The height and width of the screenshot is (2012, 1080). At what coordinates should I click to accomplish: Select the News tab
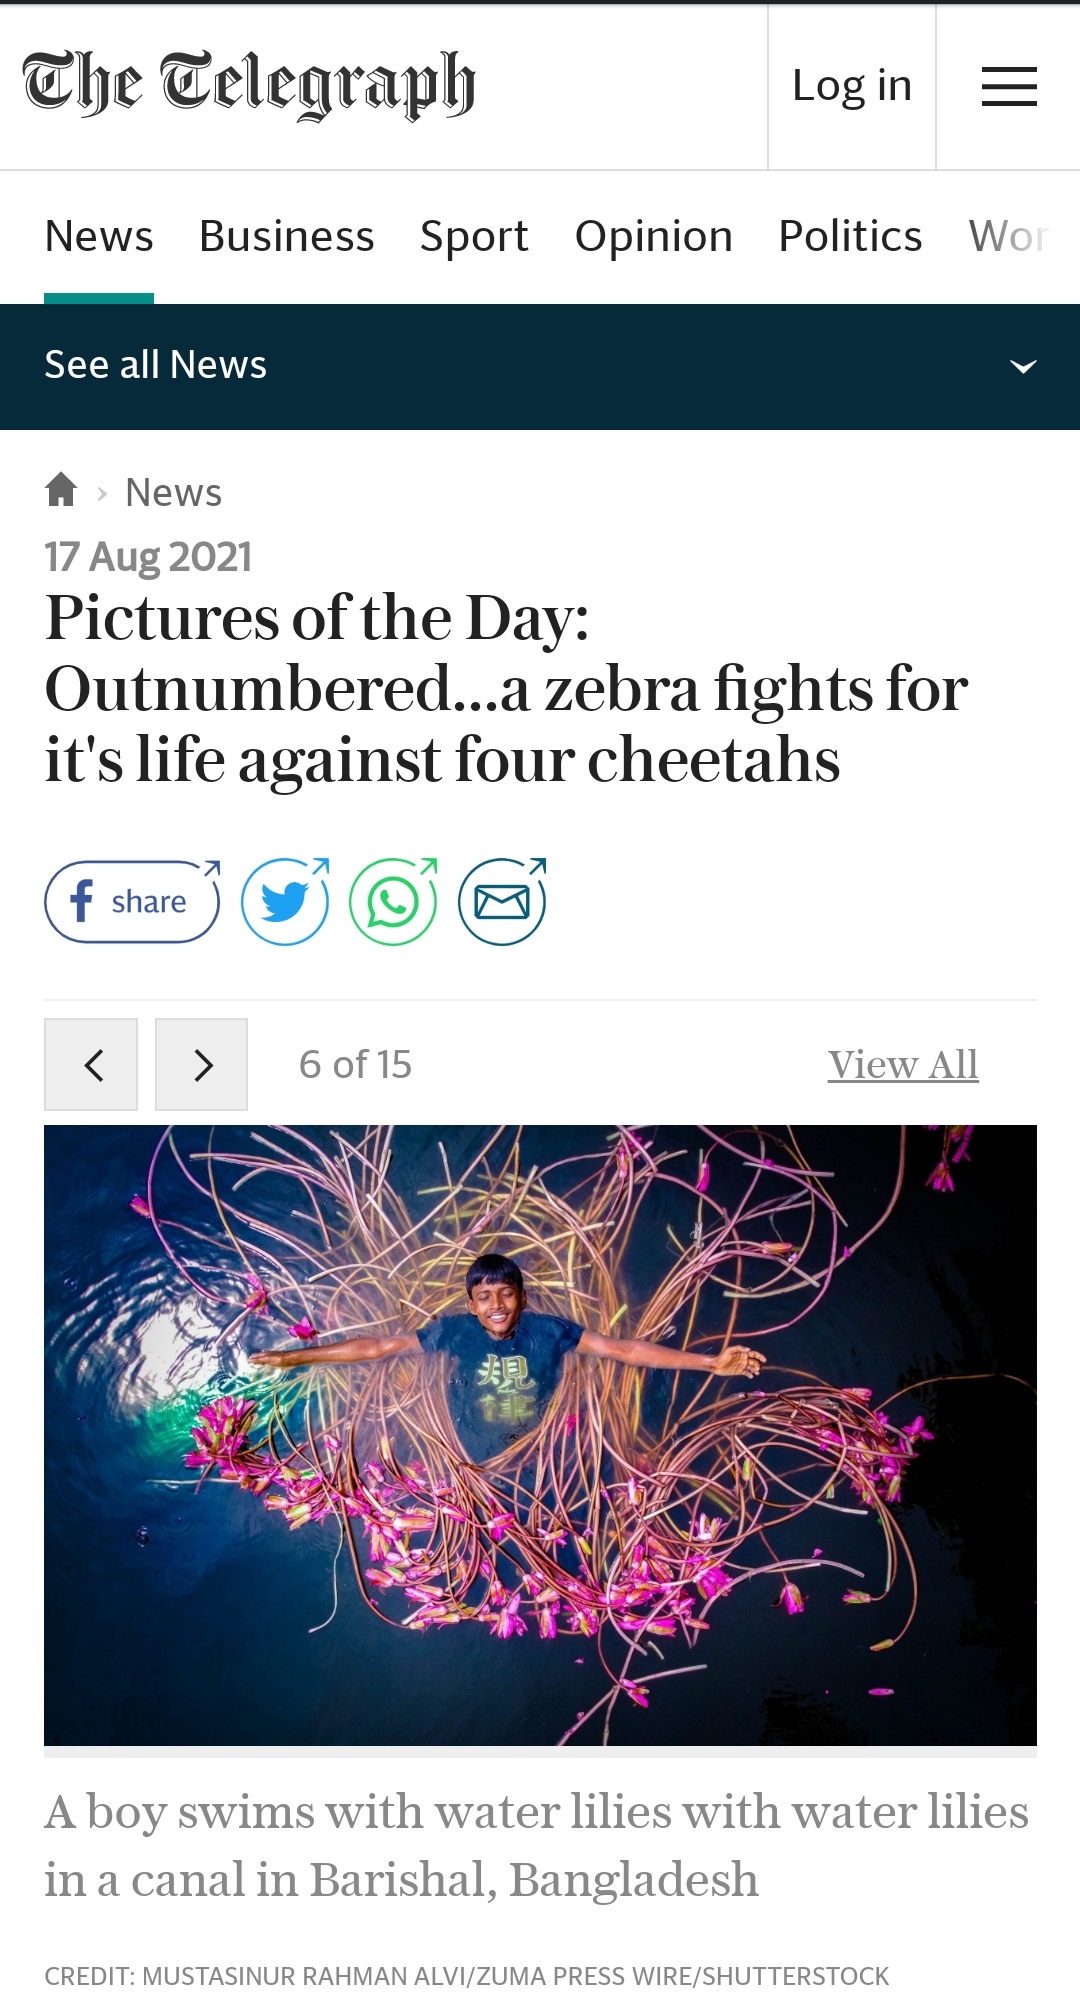(99, 237)
